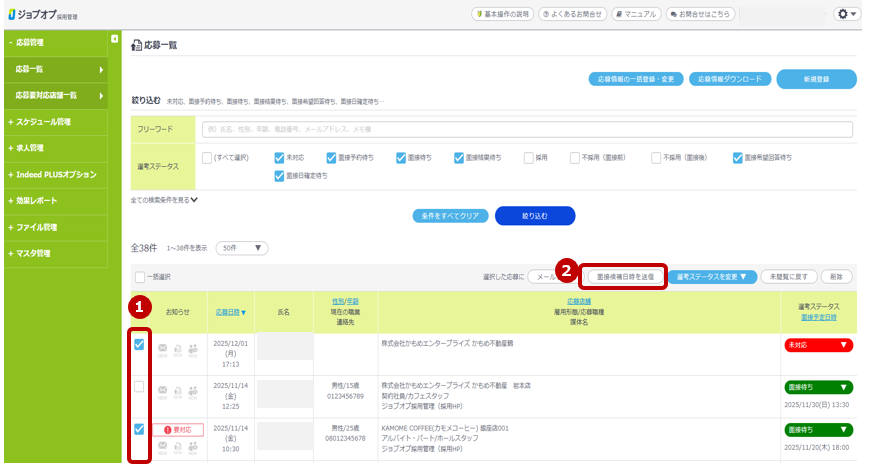Viewport: 872px width, 468px height.
Task: Click the mail icon in second applicant row
Action: [x=162, y=389]
